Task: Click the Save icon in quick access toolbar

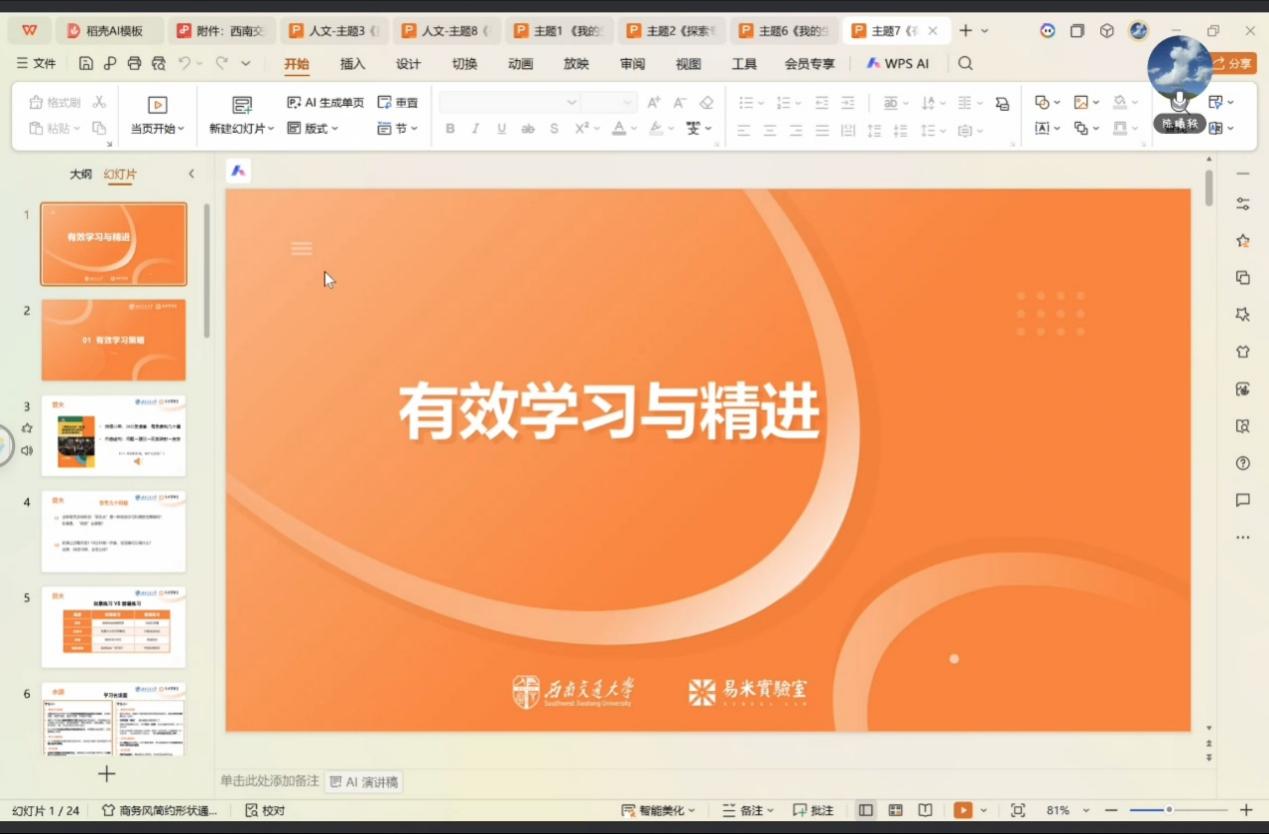Action: click(x=86, y=63)
